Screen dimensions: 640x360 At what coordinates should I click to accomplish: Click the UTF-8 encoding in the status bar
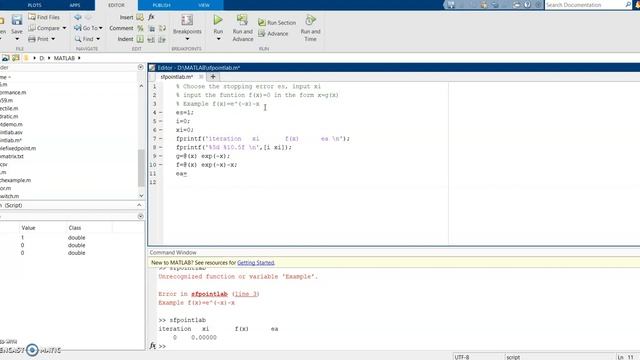click(462, 357)
